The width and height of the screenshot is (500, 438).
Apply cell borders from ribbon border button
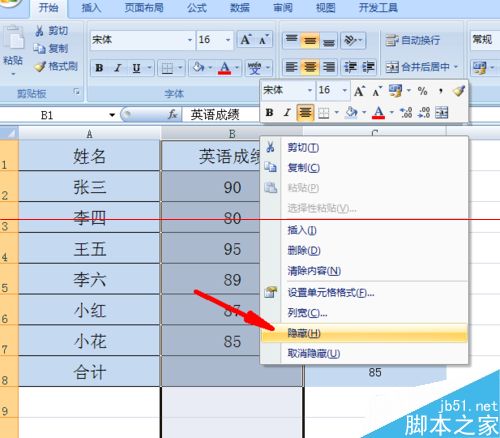(x=167, y=68)
